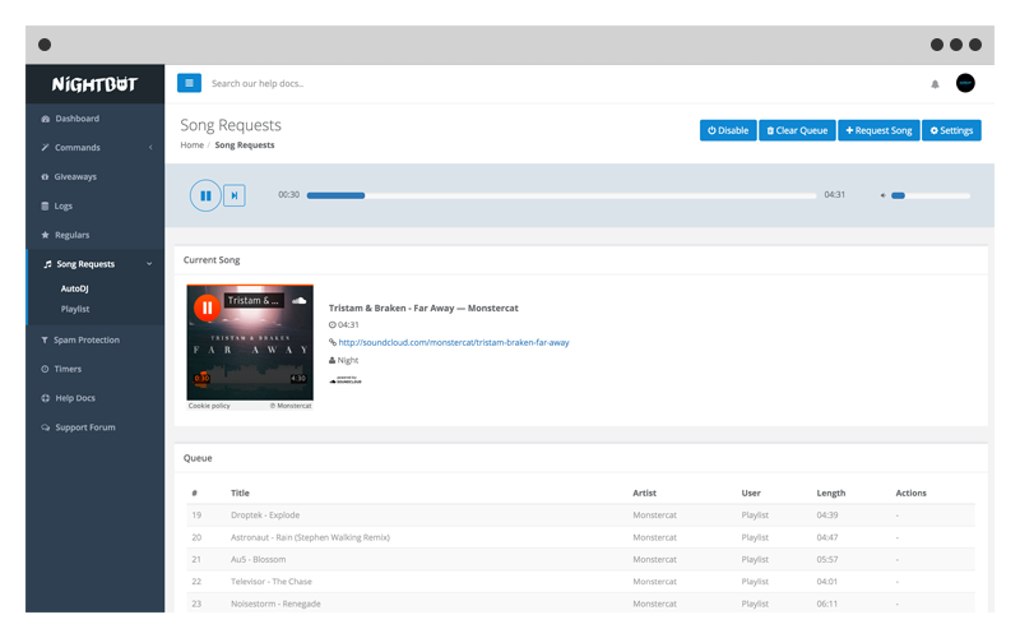Click the current song title Tristam & Braken
1020x638 pixels.
tap(423, 308)
